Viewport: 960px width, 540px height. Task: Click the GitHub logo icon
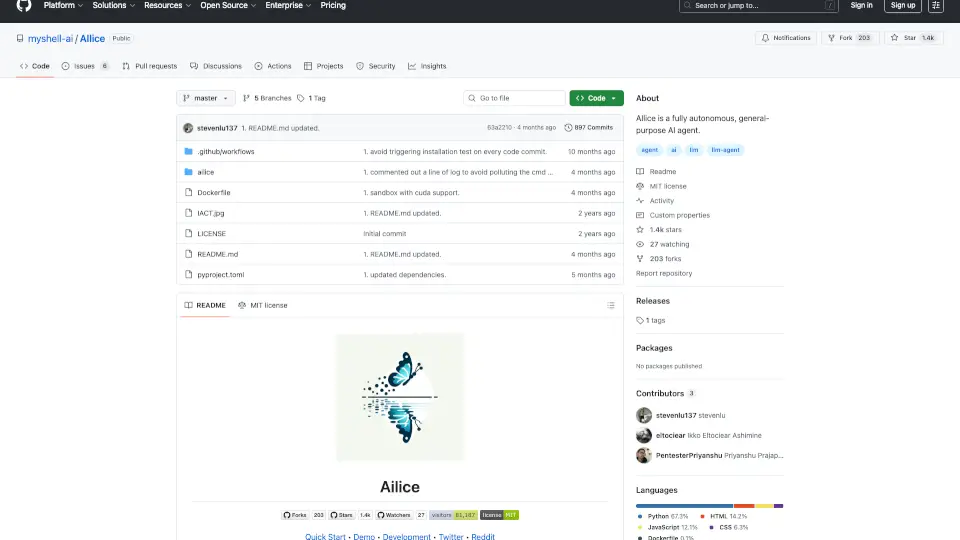point(24,6)
